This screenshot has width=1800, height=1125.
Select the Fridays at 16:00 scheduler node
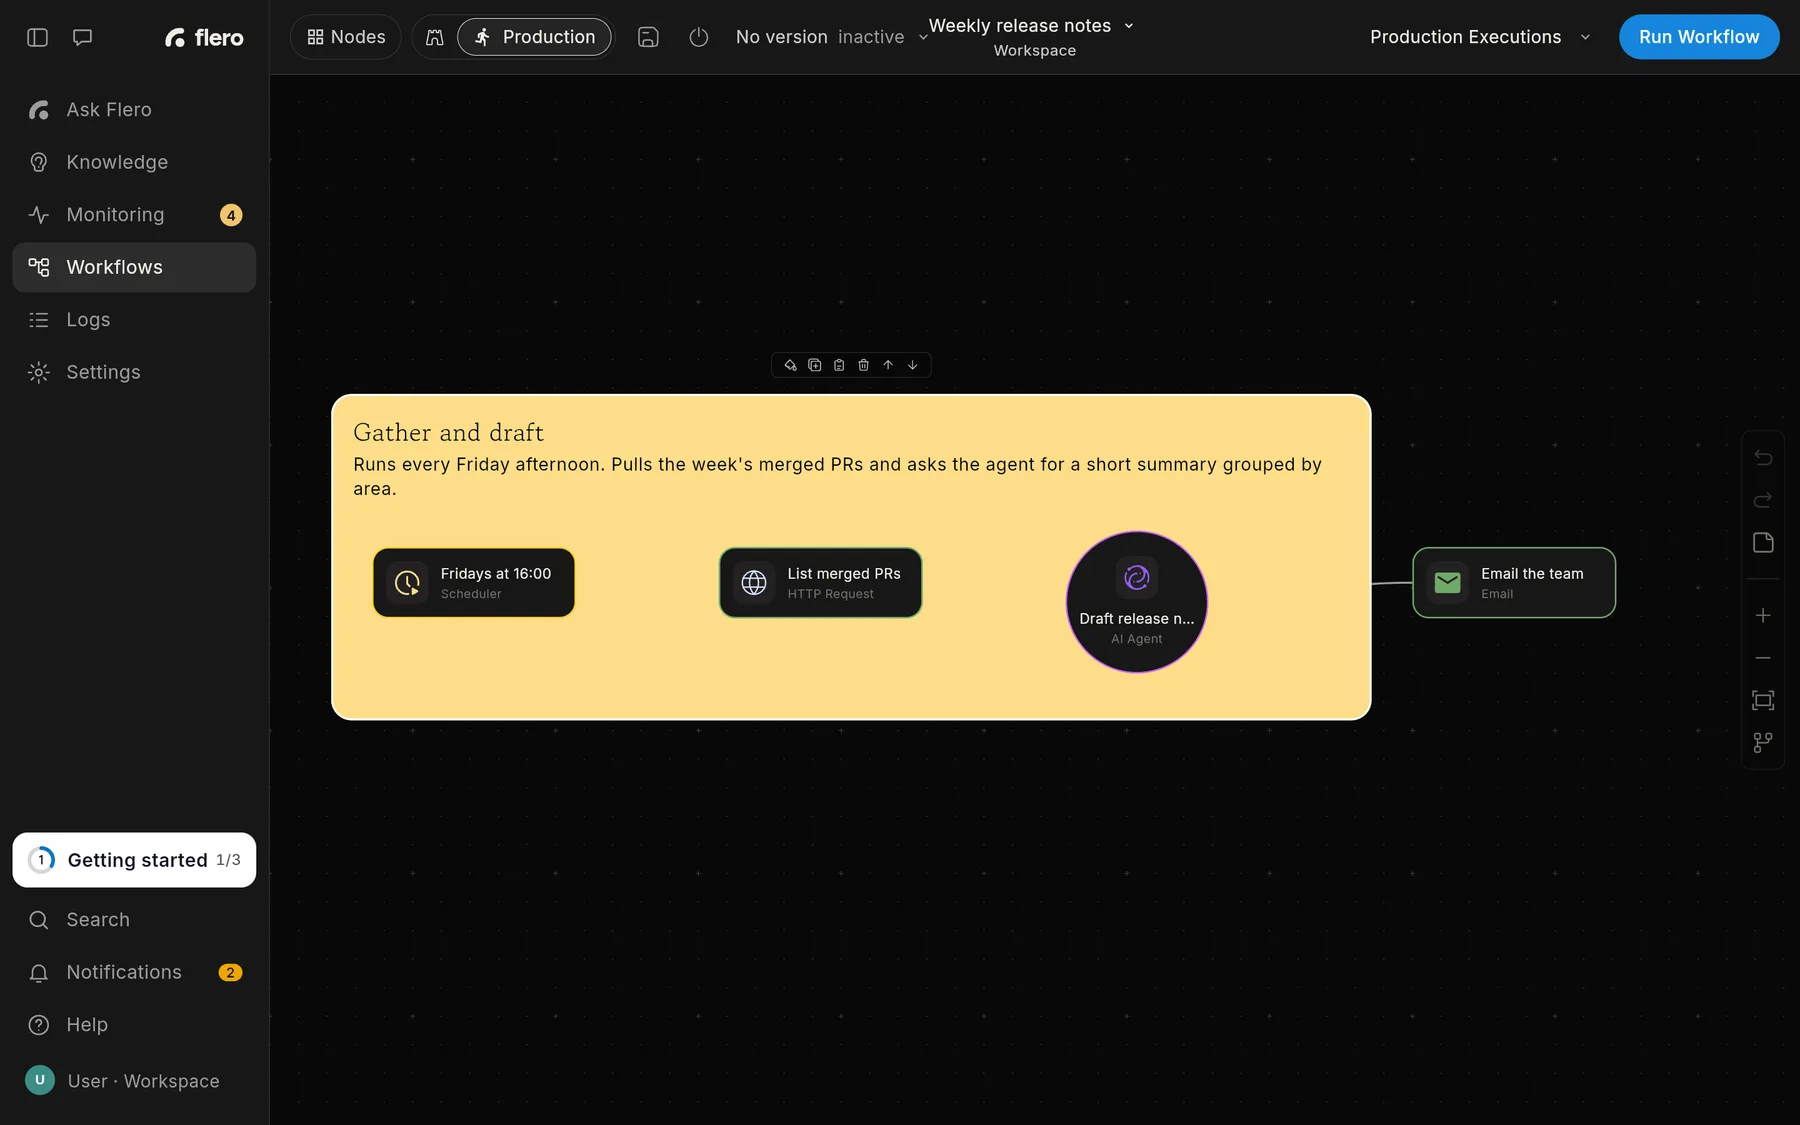coord(474,583)
